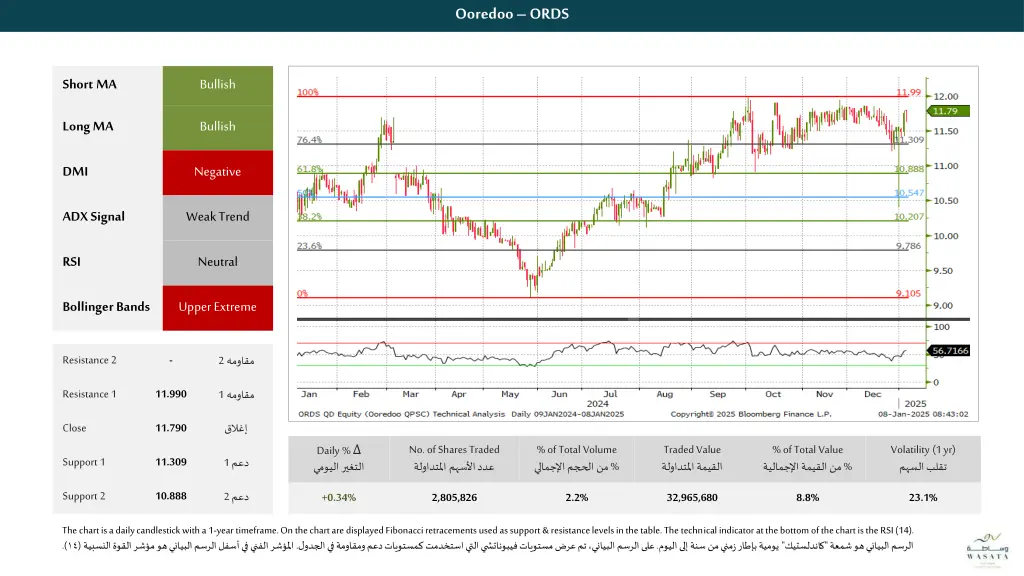1024x576 pixels.
Task: Click the Support 2 row label
Action: click(x=84, y=496)
